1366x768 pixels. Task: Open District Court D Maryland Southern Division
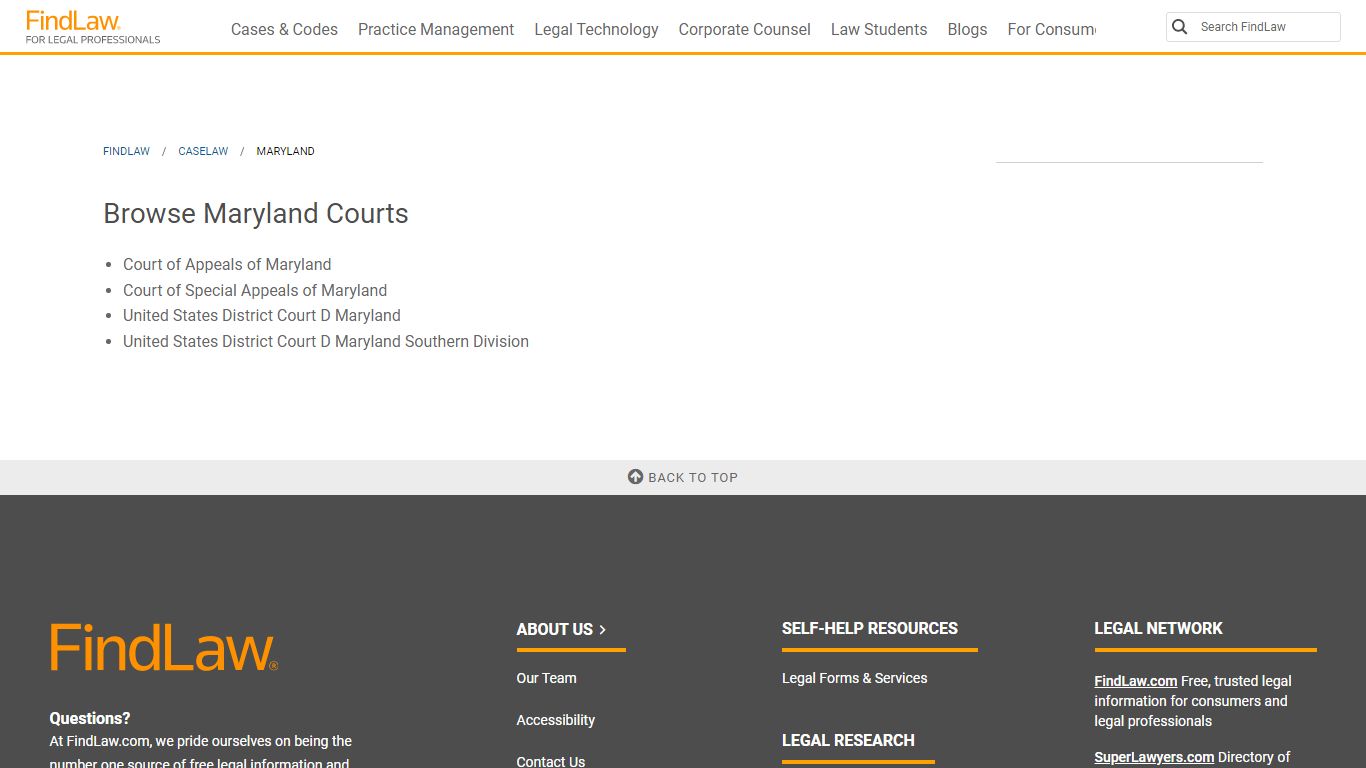pyautogui.click(x=326, y=341)
